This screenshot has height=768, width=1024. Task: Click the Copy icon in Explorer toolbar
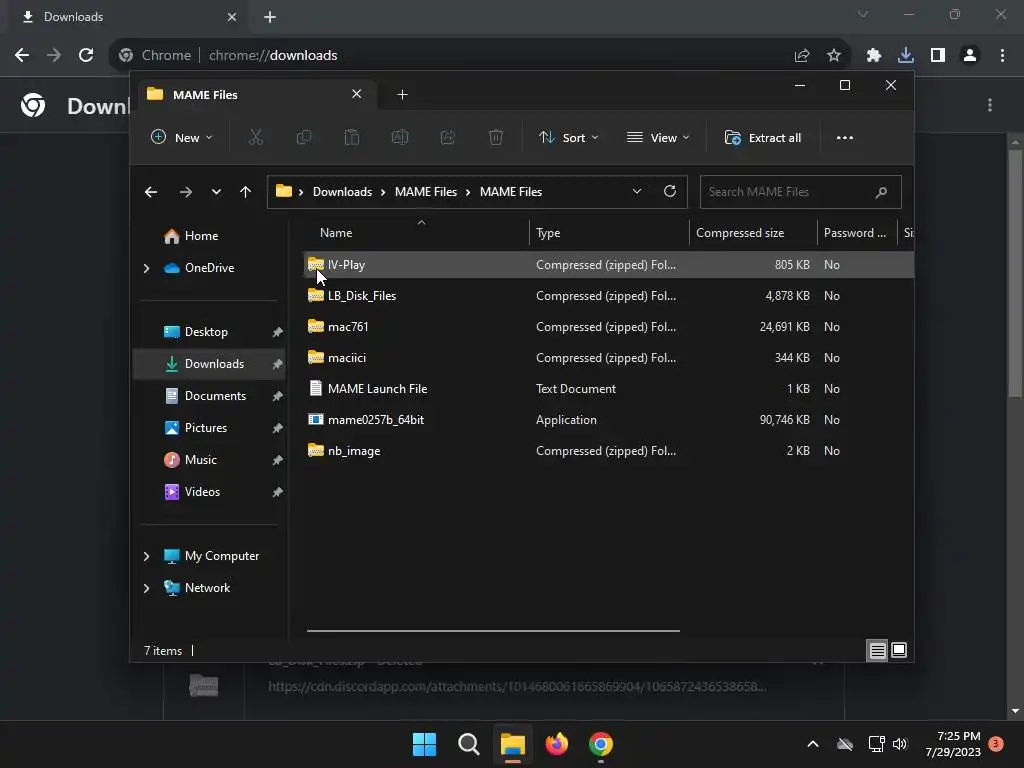click(304, 137)
